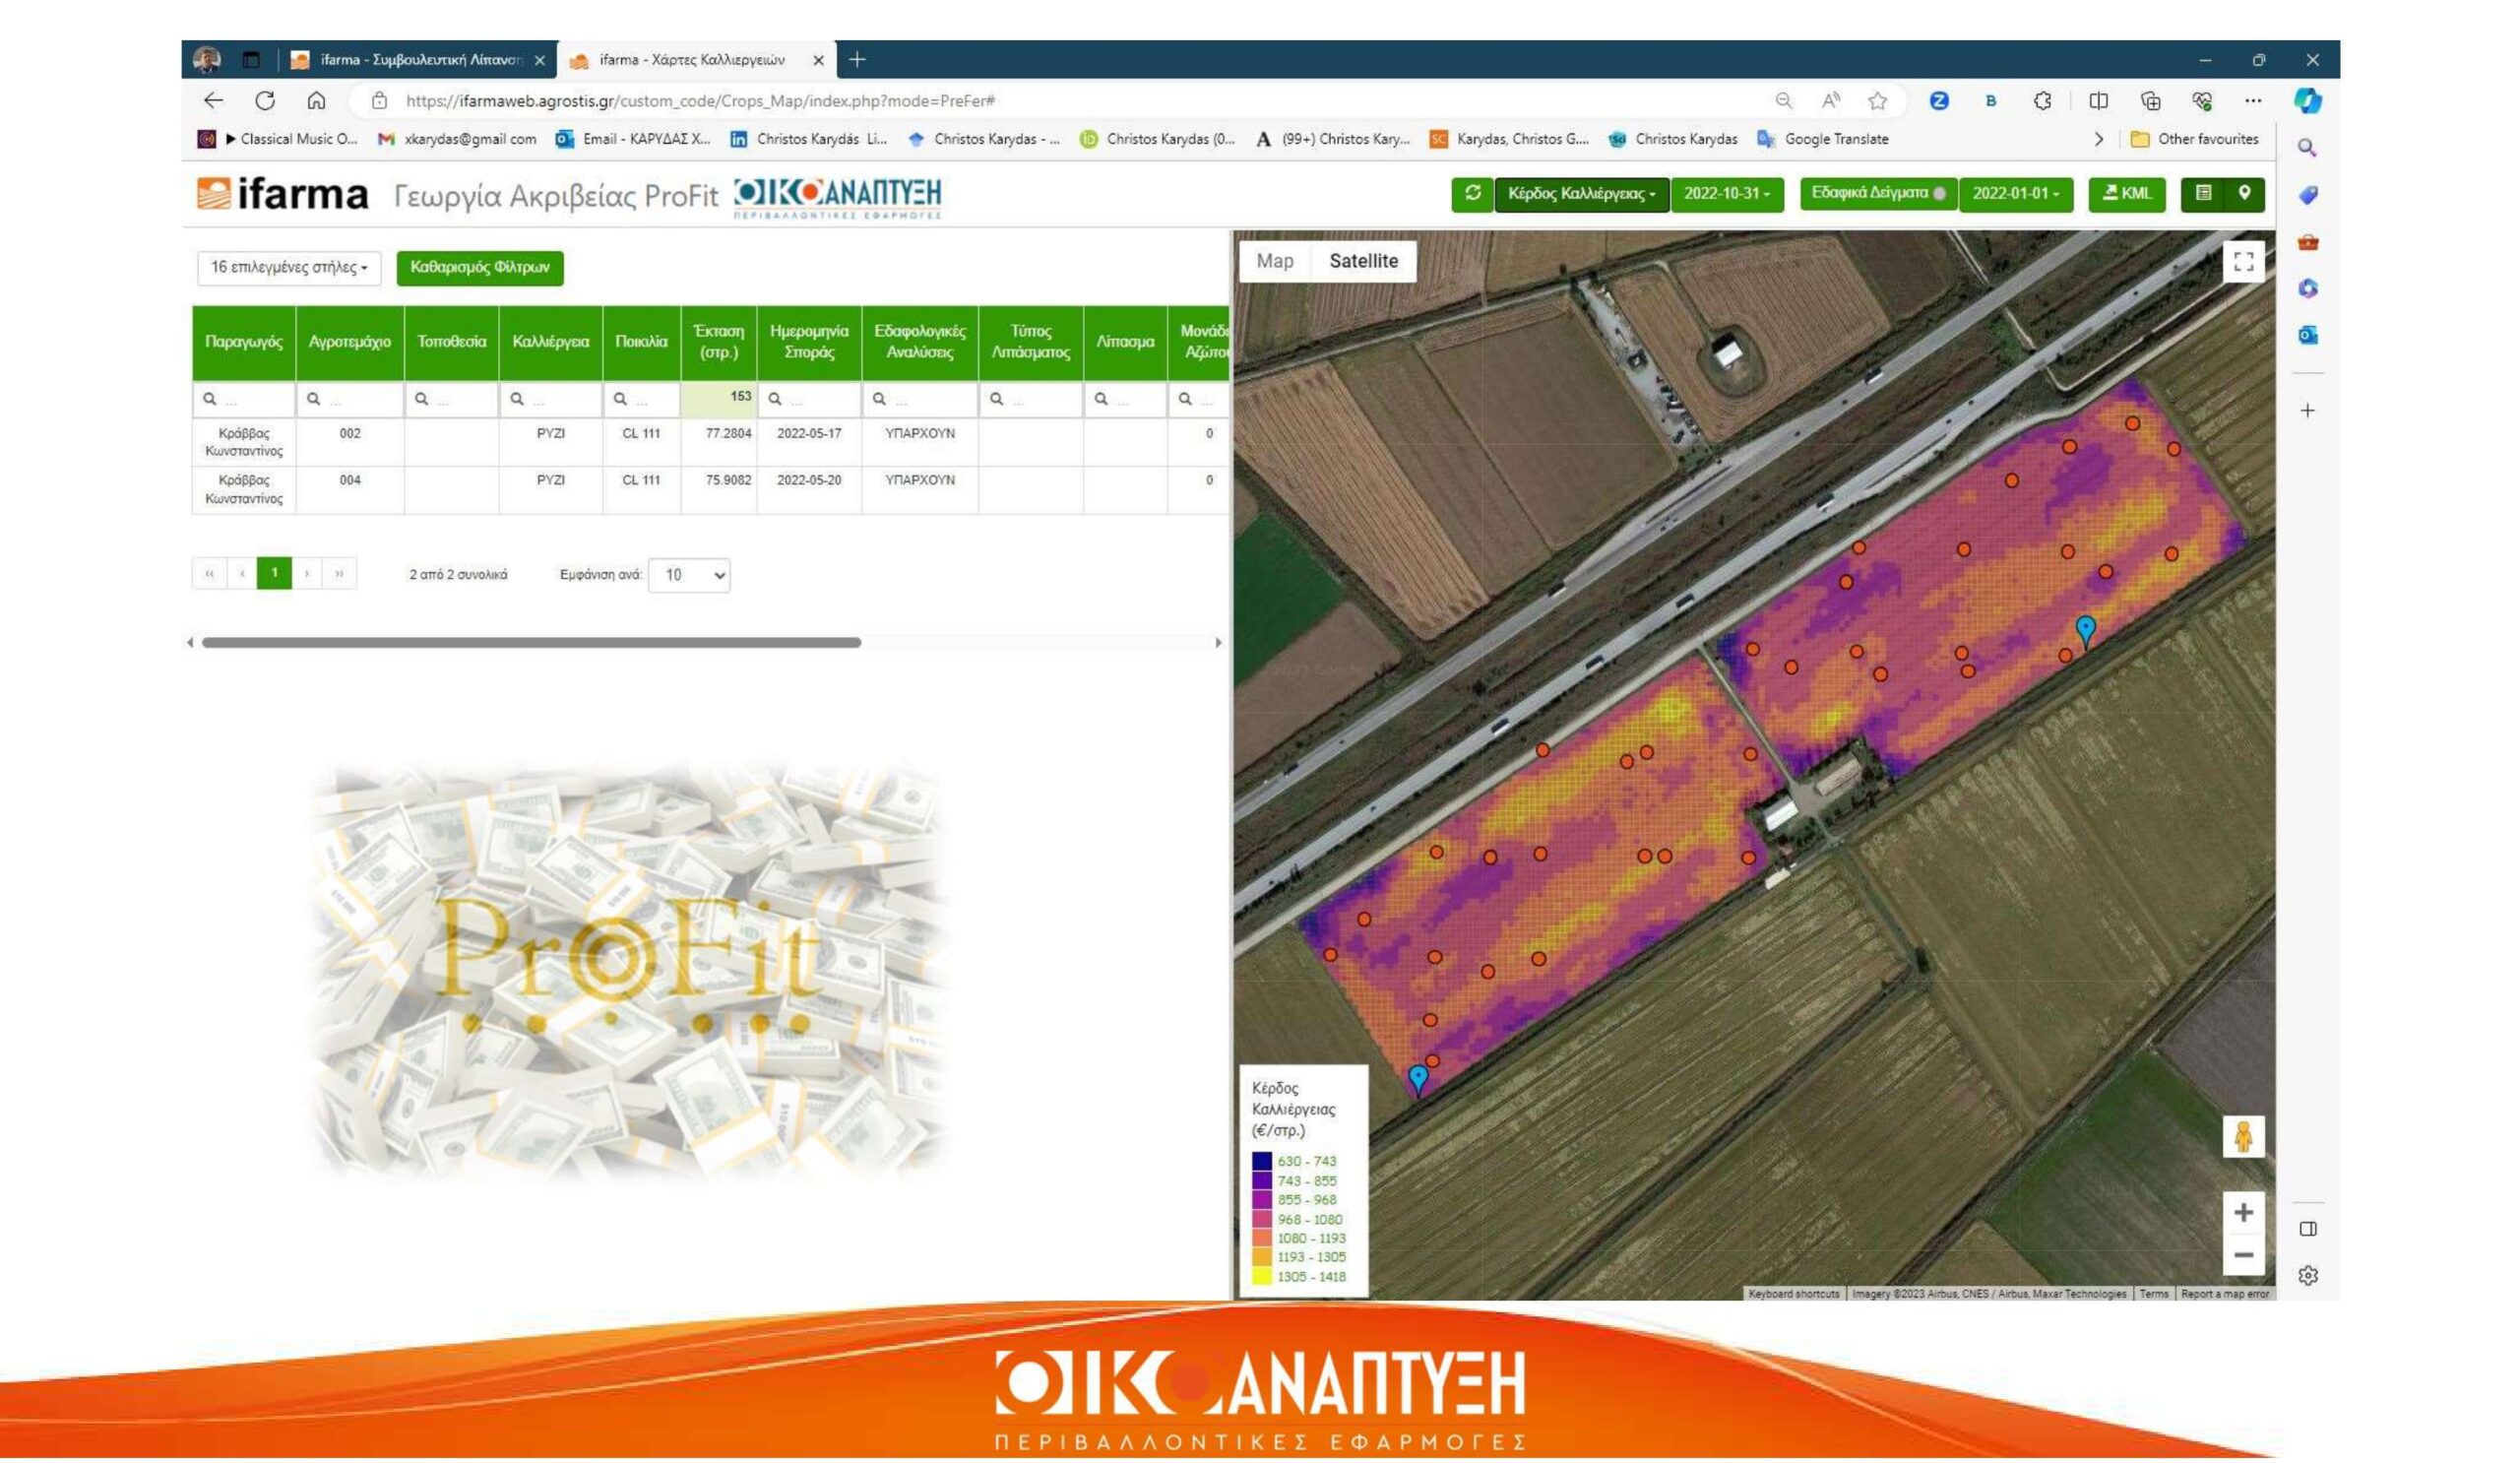This screenshot has width=2520, height=1463.
Task: Switch map to Map view
Action: coord(1274,261)
